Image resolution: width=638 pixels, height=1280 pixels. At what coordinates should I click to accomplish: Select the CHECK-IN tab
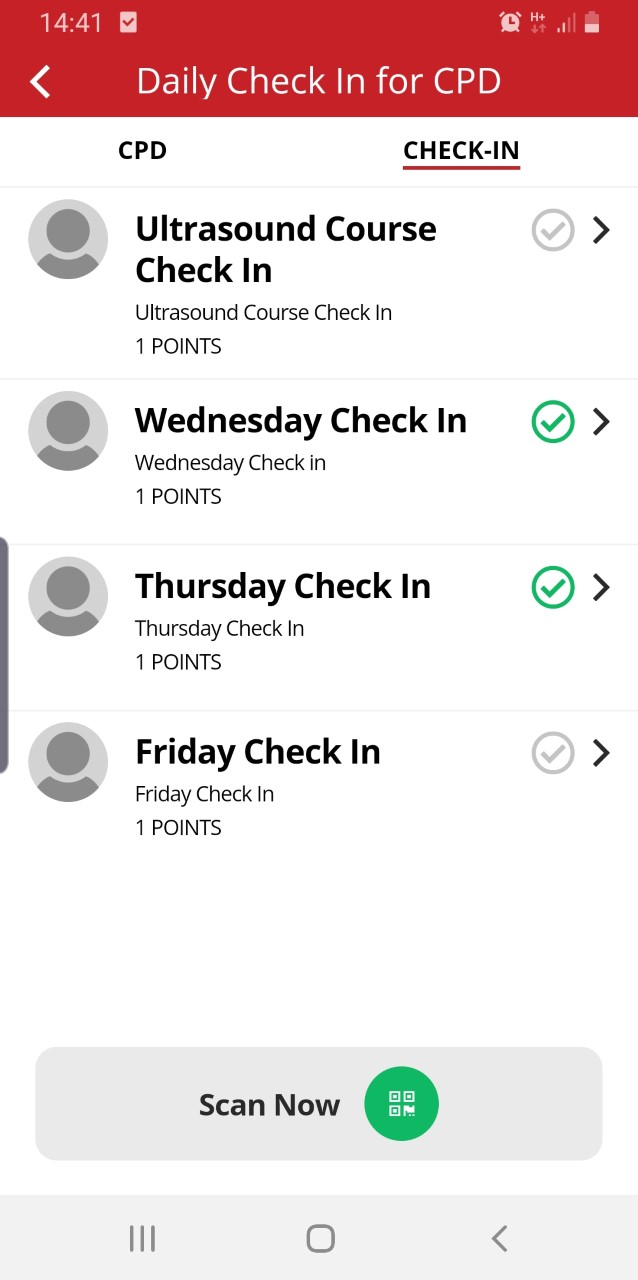461,151
